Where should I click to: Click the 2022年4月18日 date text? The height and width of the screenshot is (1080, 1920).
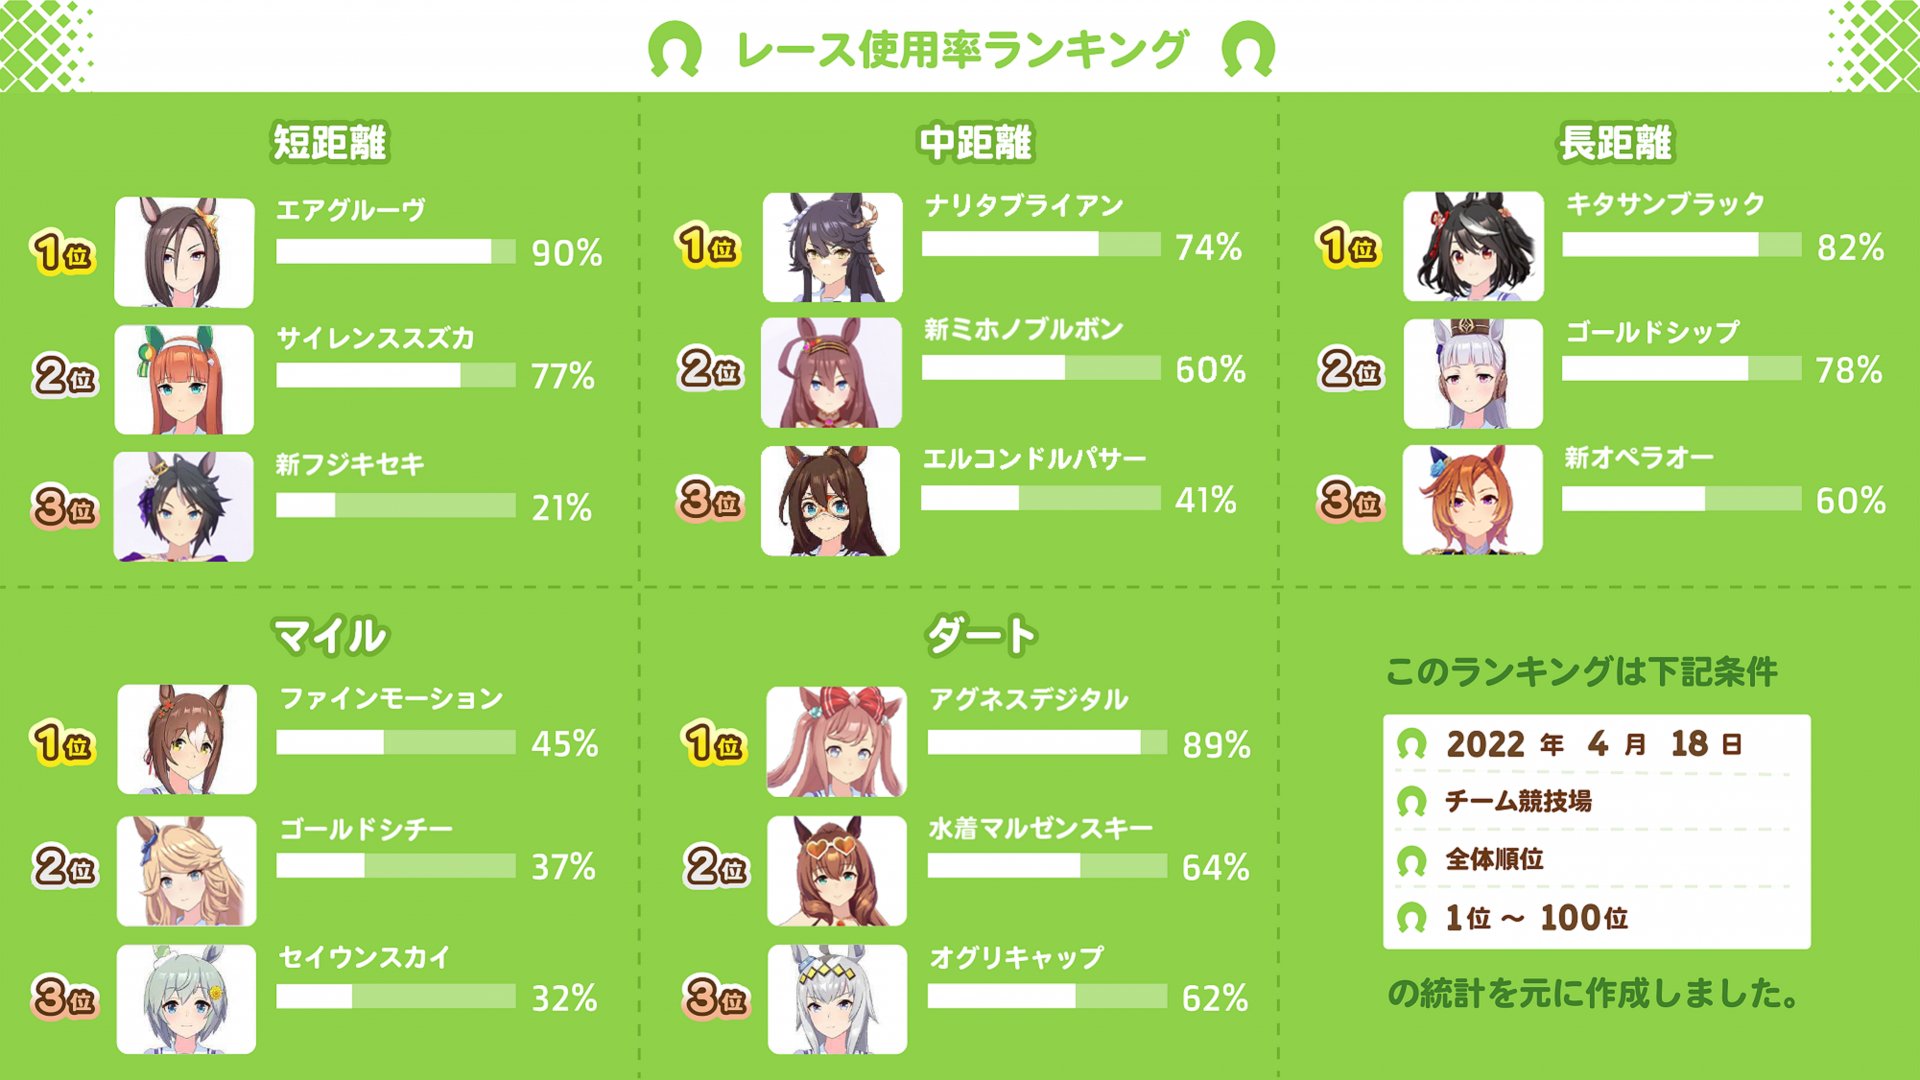click(x=1594, y=744)
